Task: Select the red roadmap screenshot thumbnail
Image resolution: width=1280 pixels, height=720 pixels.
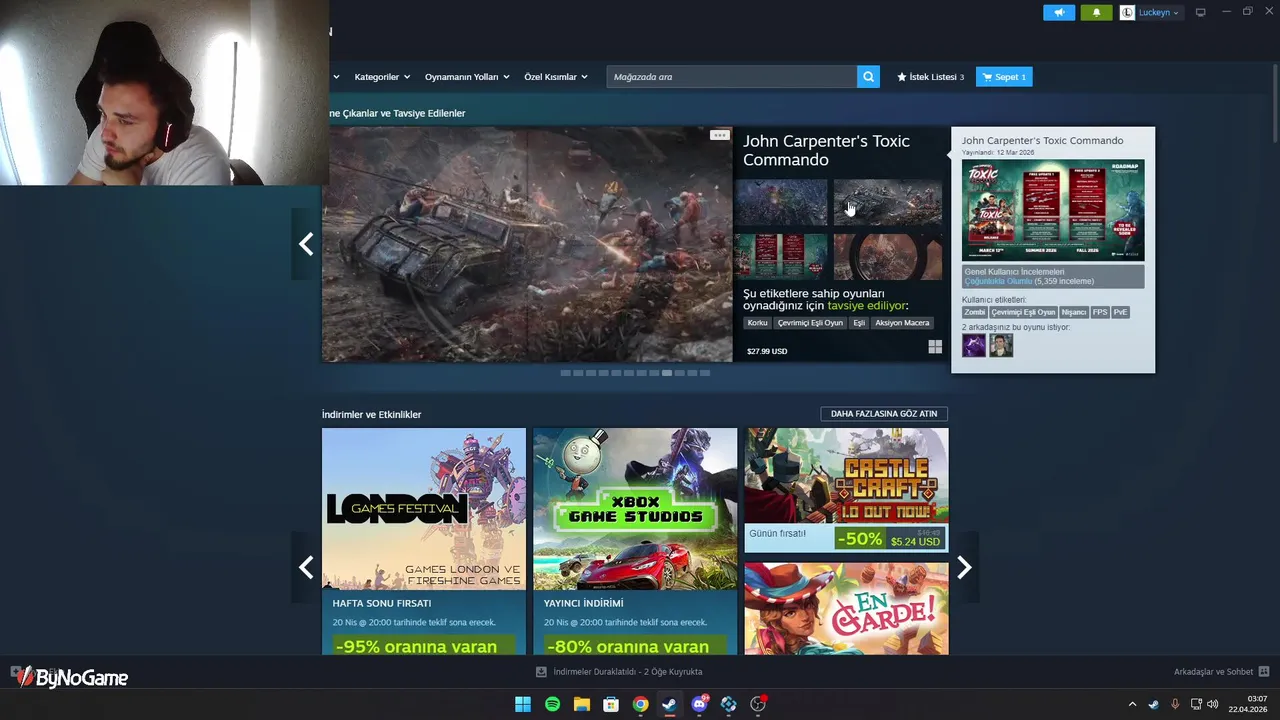Action: tap(781, 257)
